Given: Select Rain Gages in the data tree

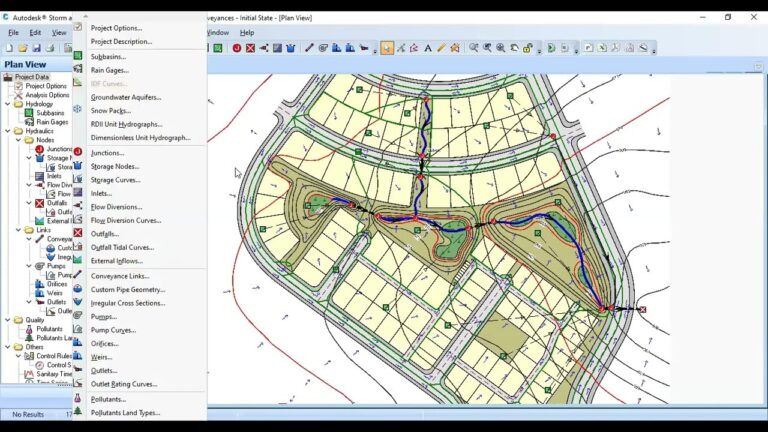Looking at the screenshot, I should pyautogui.click(x=52, y=122).
